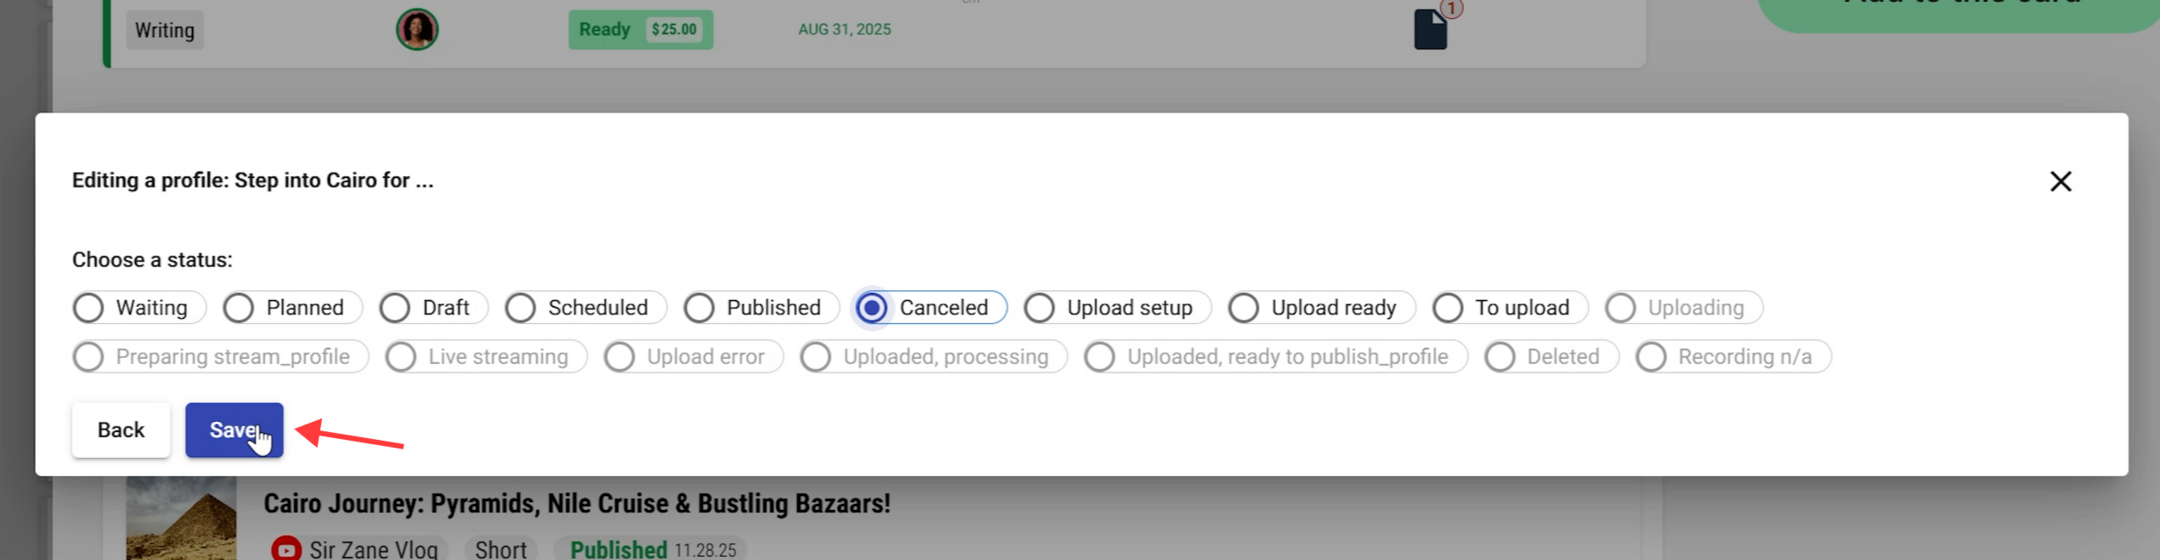Screen dimensions: 2160x560
Task: Open the Cairo Journey video title
Action: click(x=577, y=503)
